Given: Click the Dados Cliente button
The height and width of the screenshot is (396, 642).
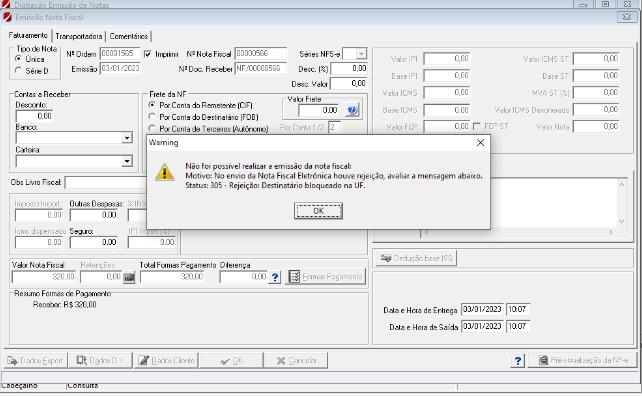Looking at the screenshot, I should [166, 360].
